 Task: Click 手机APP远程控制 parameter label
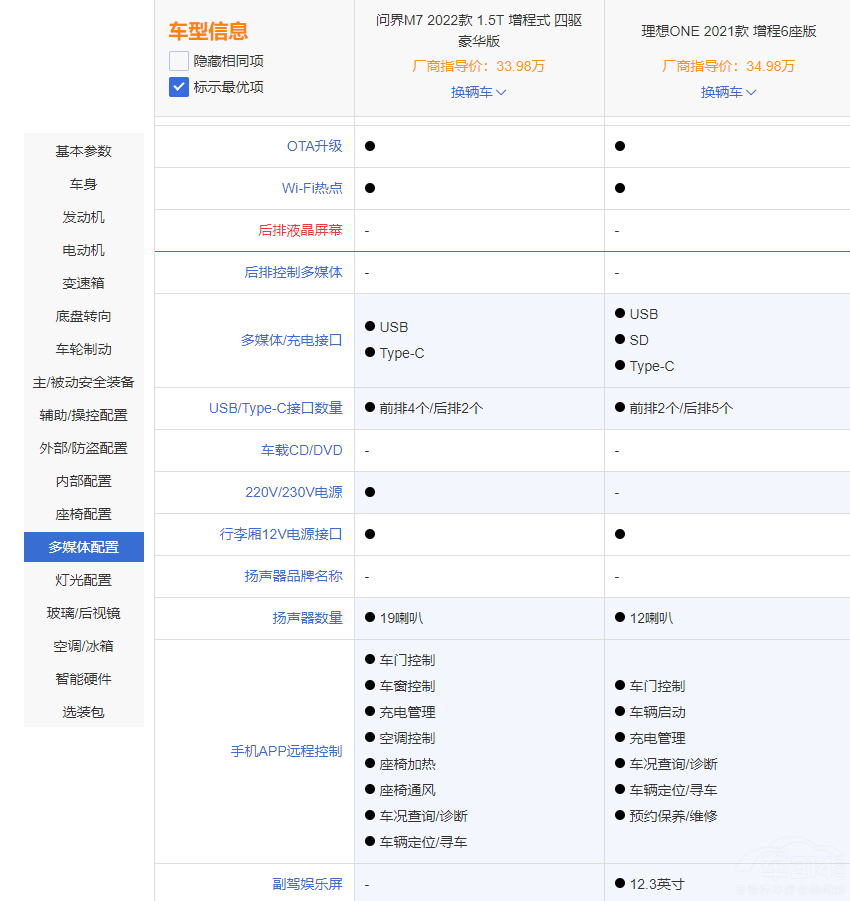pyautogui.click(x=286, y=751)
